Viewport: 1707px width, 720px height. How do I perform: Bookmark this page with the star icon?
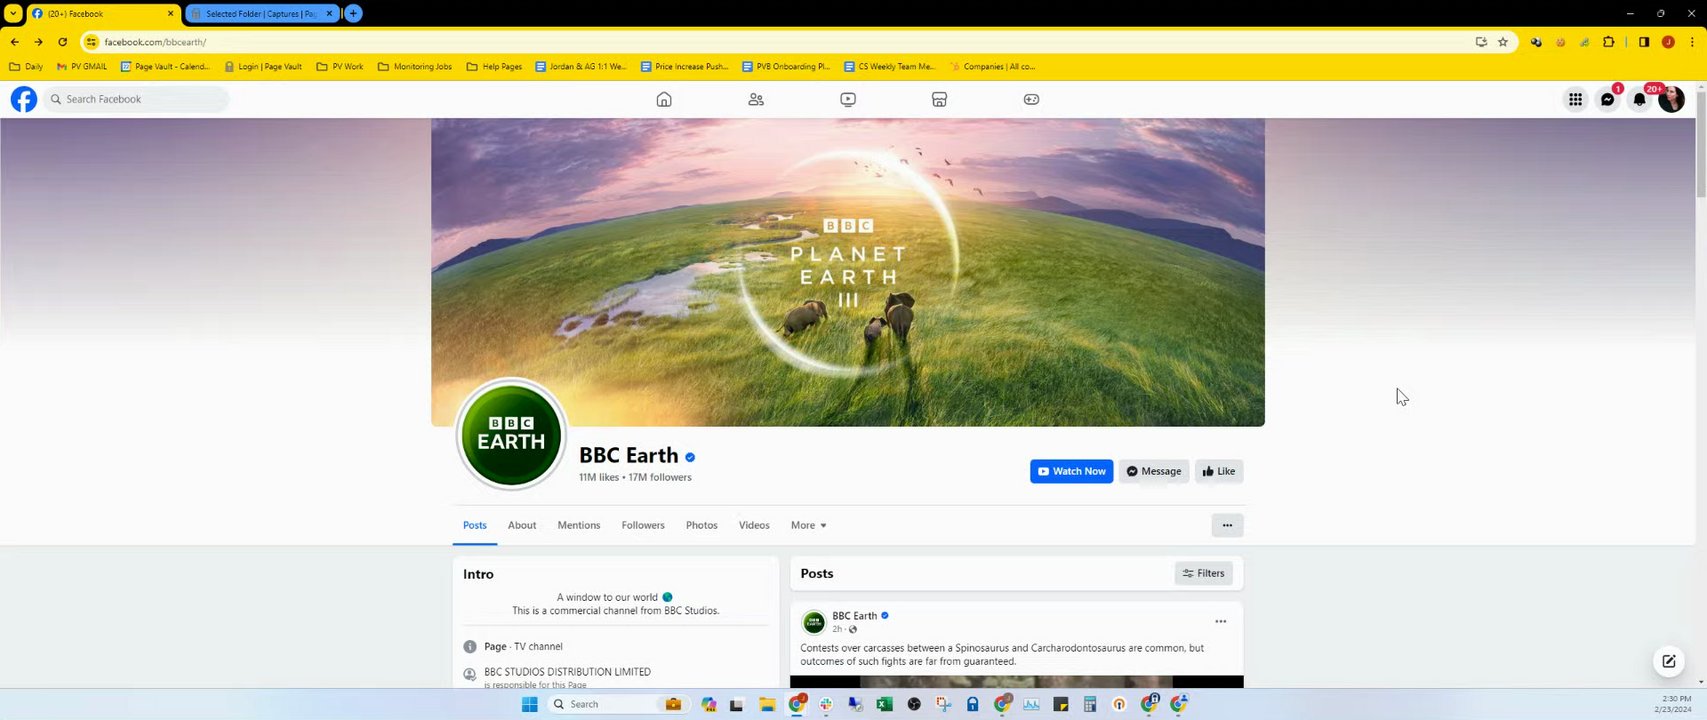tap(1503, 42)
